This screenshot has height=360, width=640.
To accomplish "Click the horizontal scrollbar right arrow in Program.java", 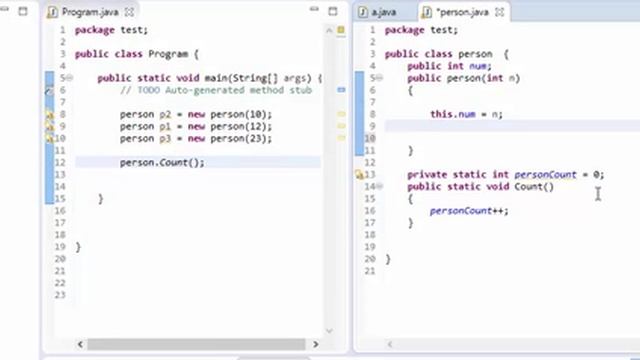I will click(x=316, y=344).
